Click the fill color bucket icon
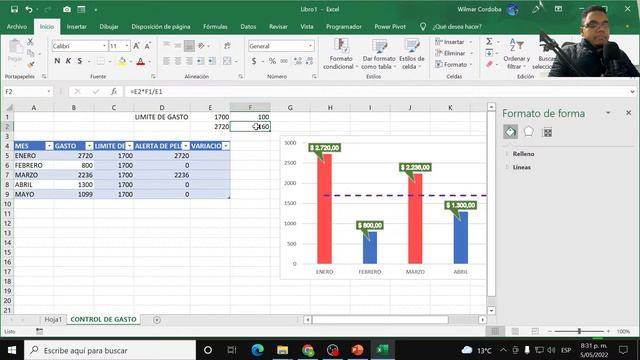This screenshot has width=640, height=360. click(122, 62)
